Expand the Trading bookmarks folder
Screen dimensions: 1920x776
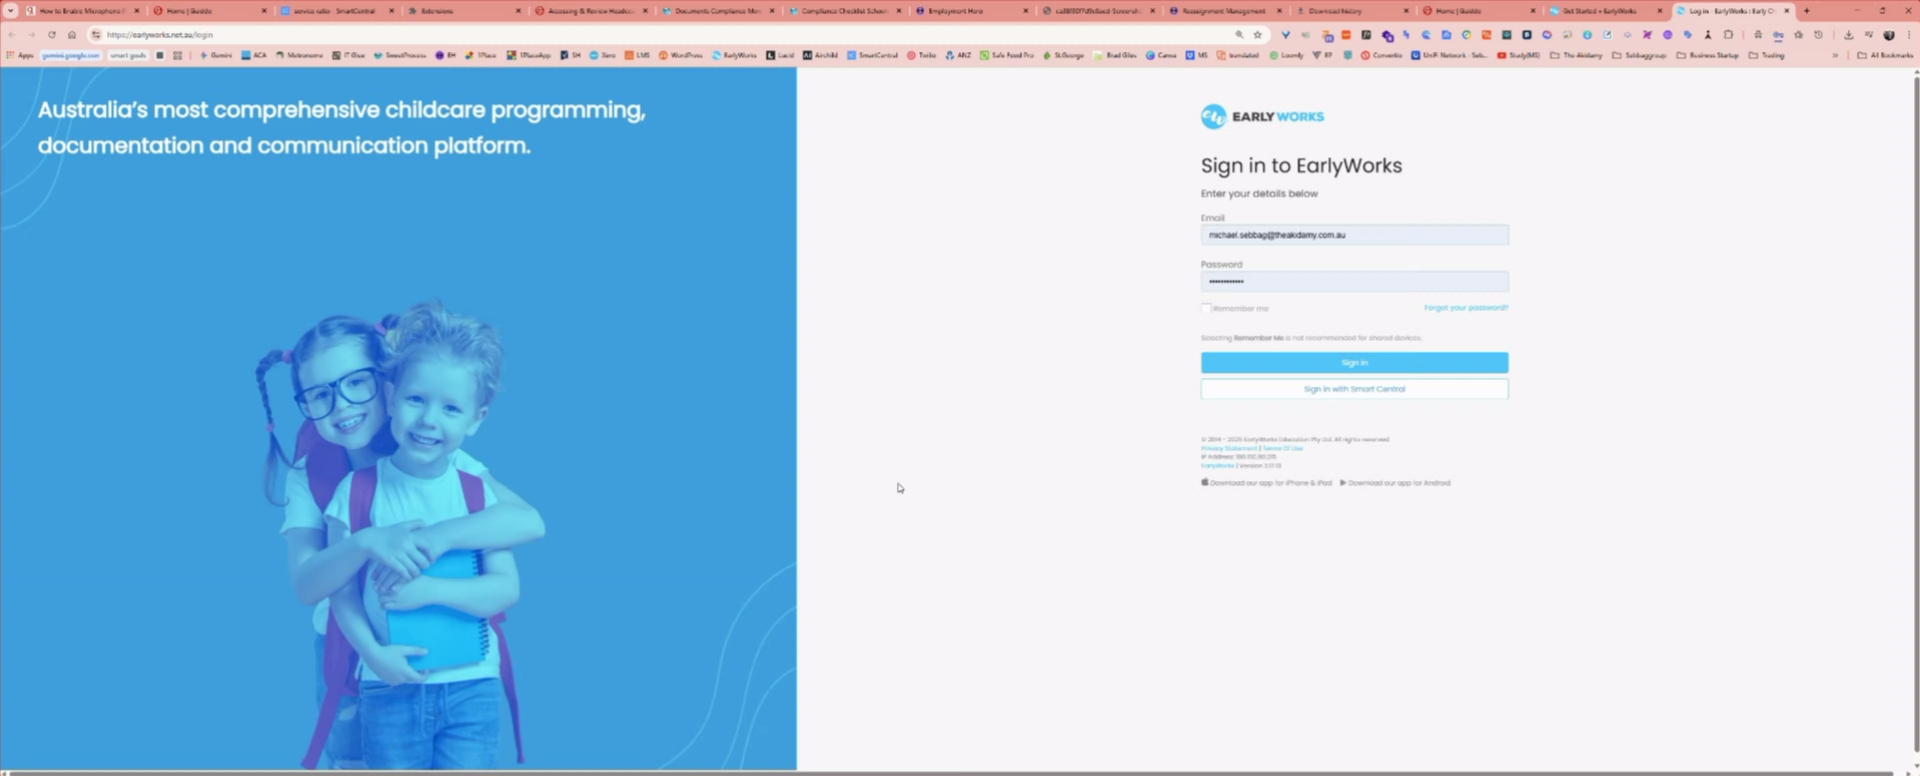point(1767,55)
